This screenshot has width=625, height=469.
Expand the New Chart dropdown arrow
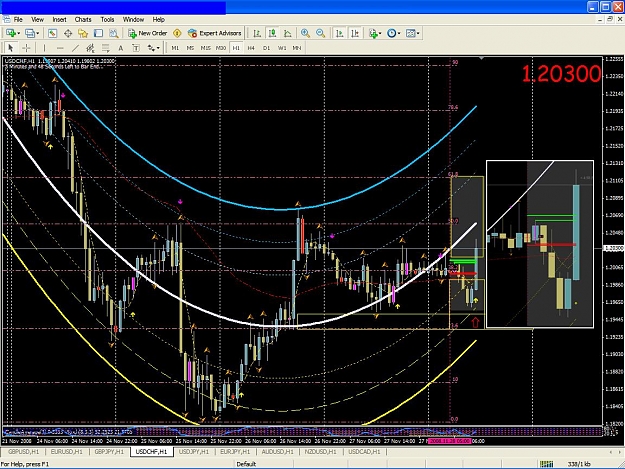(19, 33)
